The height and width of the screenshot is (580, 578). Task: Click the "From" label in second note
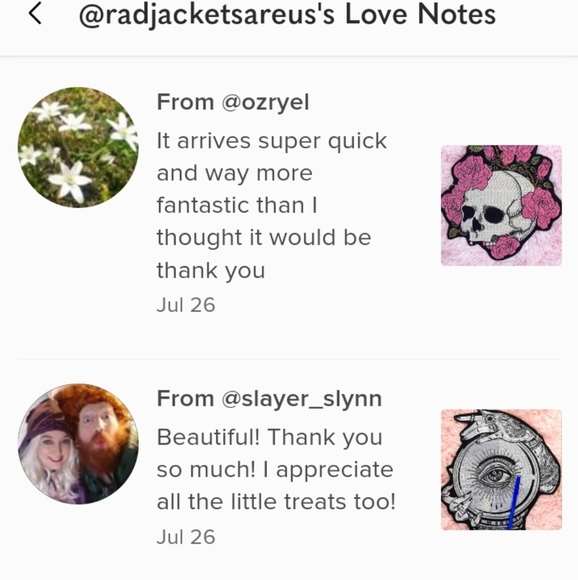[185, 399]
